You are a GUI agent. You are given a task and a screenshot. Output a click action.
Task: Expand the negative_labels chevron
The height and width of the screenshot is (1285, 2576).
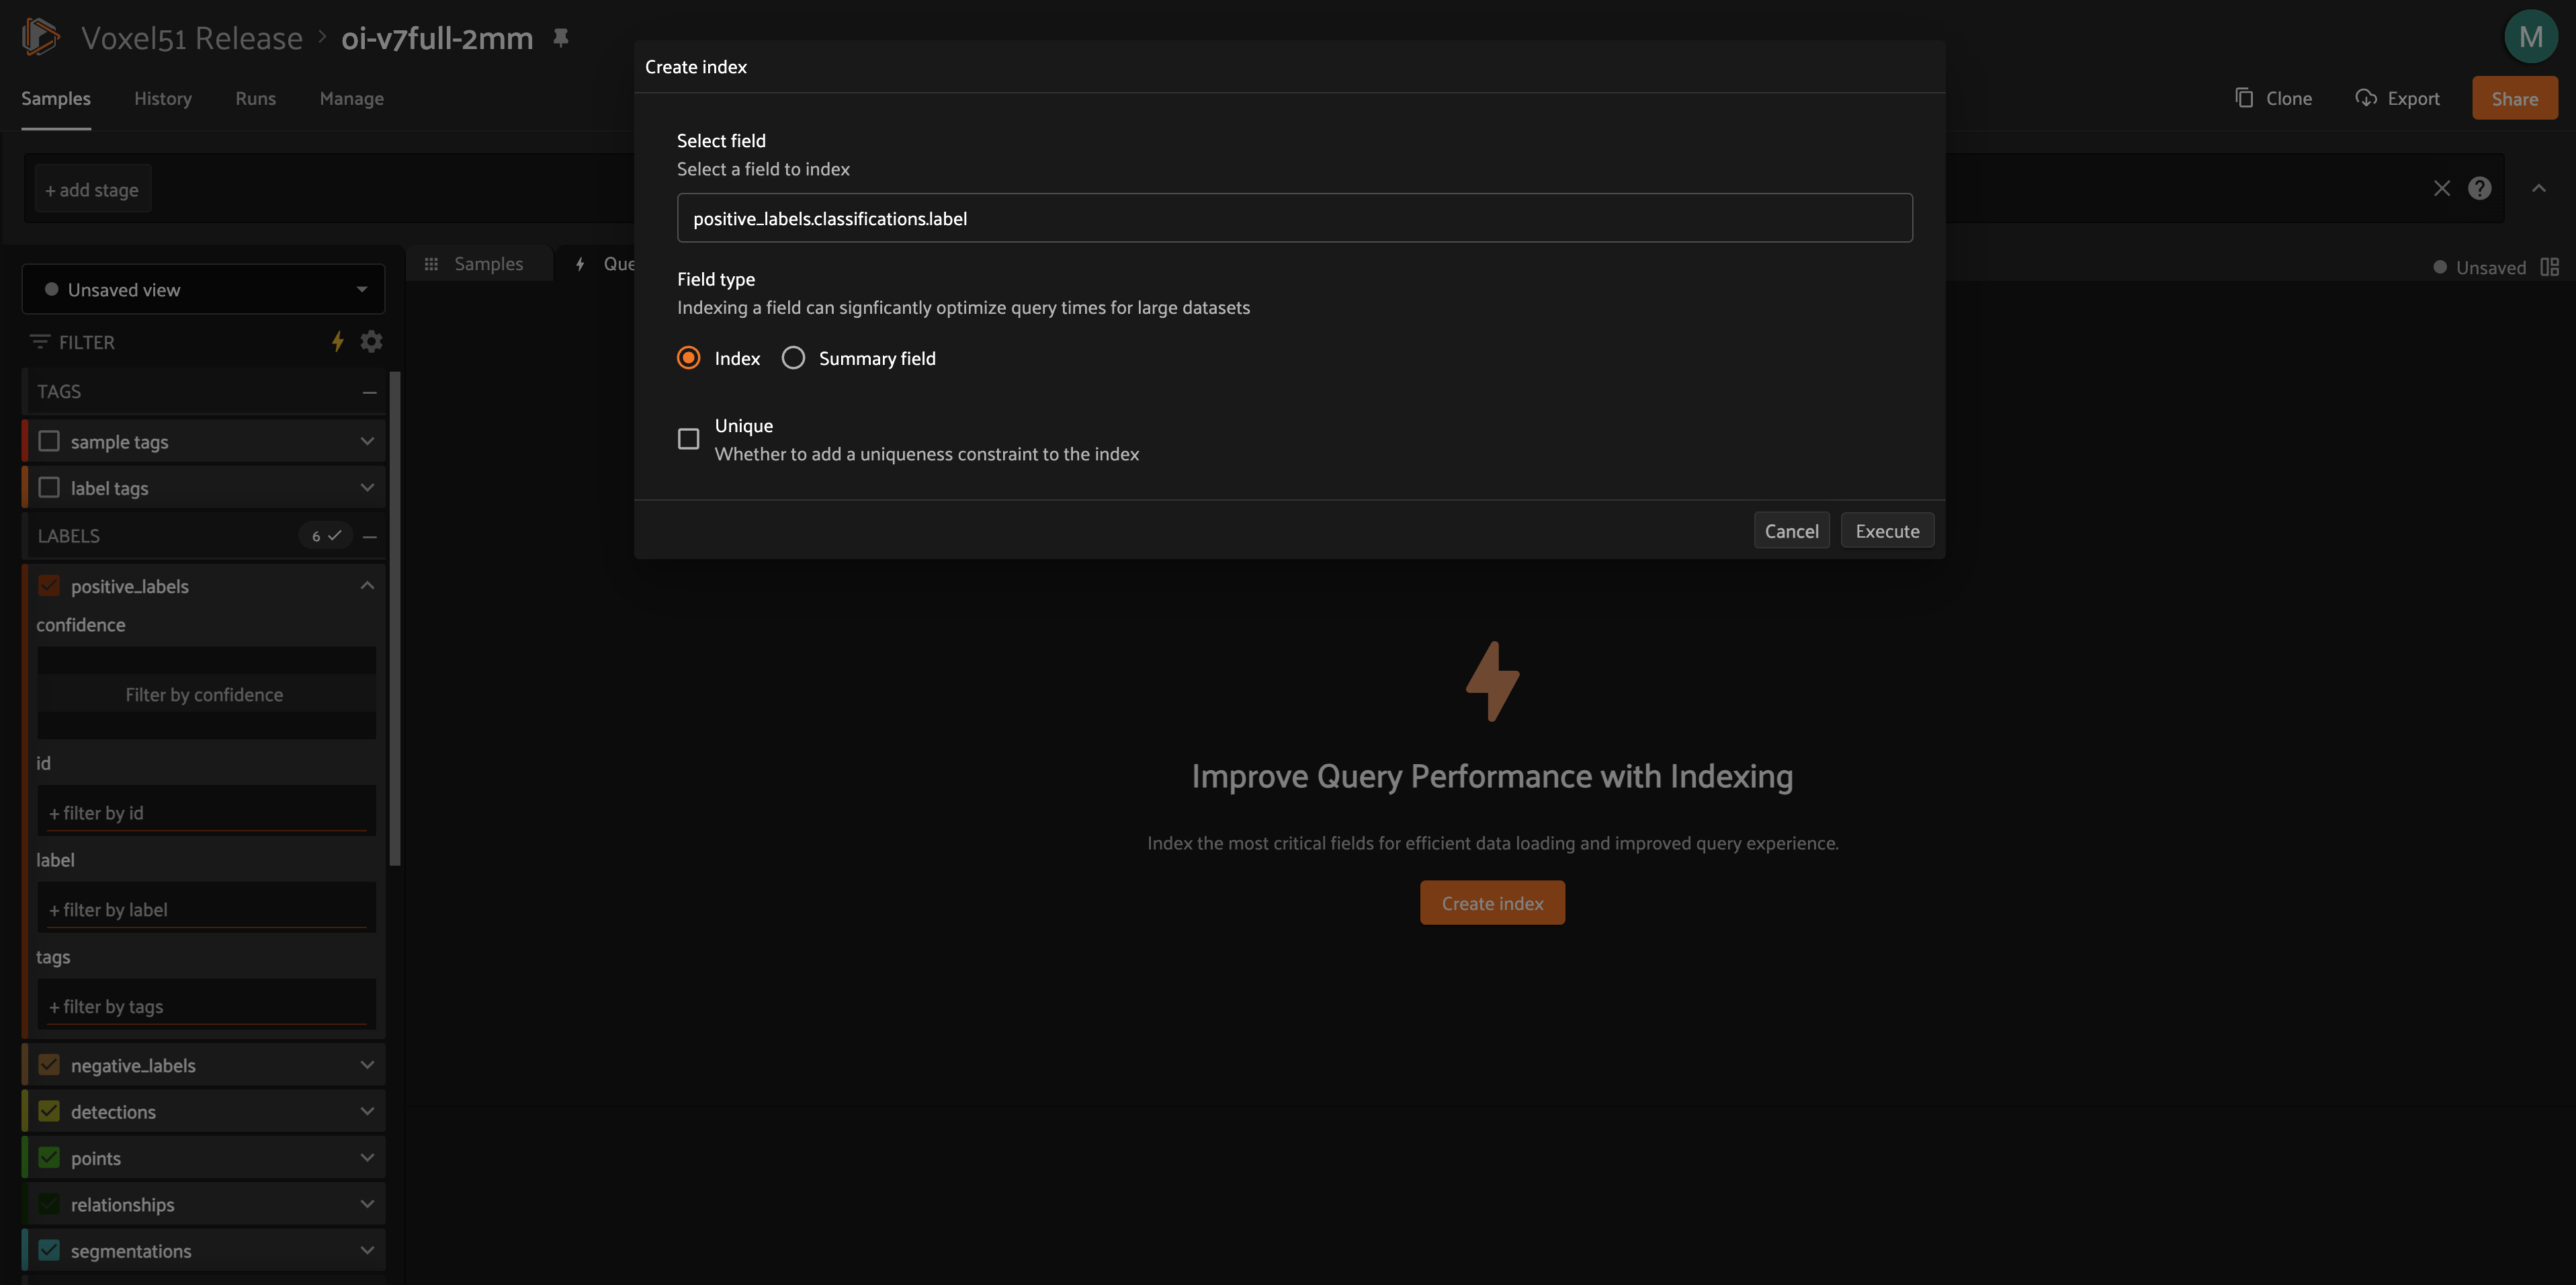tap(367, 1065)
